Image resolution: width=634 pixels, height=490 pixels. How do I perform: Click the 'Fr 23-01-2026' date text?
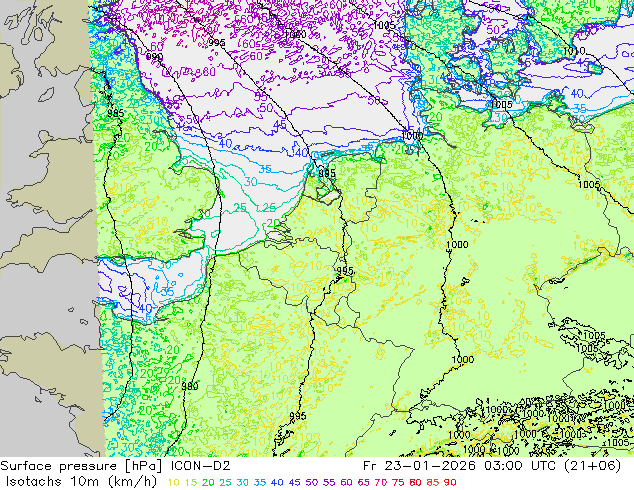click(x=419, y=466)
